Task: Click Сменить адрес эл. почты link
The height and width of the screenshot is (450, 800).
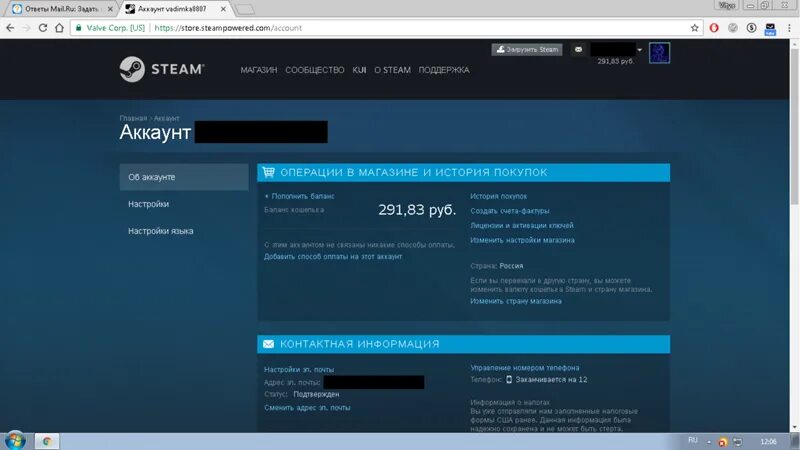Action: [x=307, y=408]
